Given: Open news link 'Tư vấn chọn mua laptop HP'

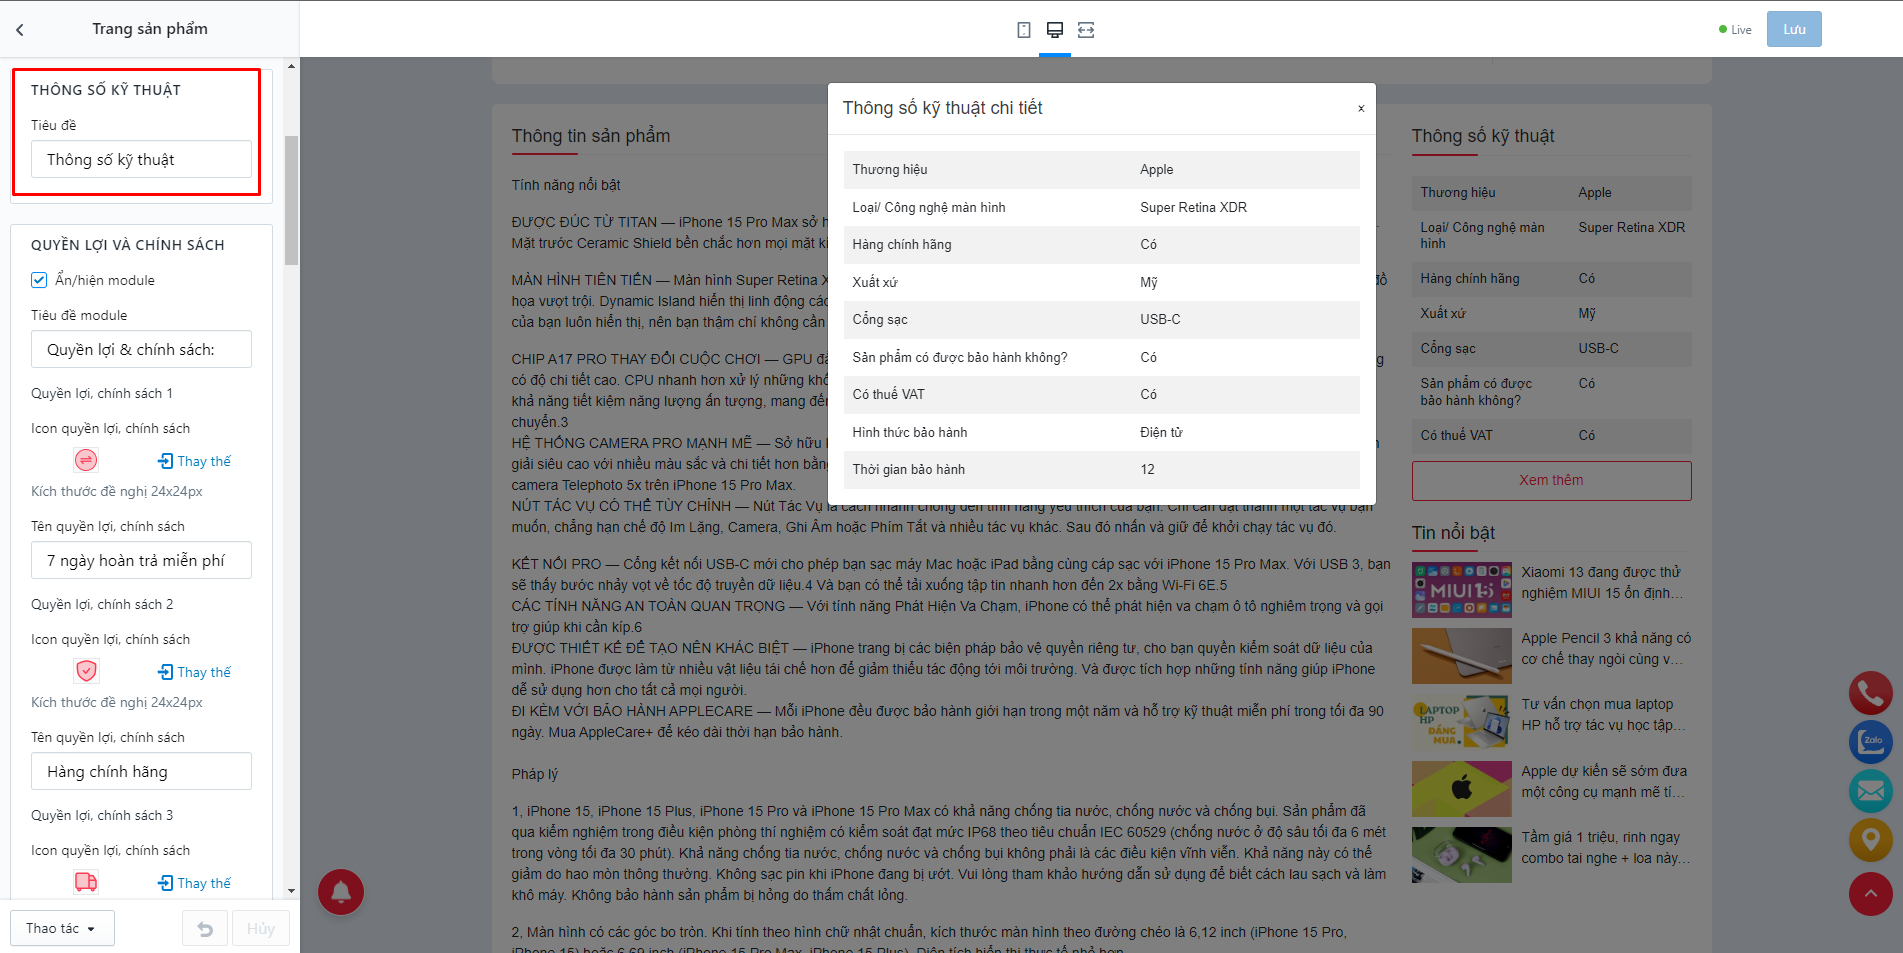Looking at the screenshot, I should (x=1603, y=715).
